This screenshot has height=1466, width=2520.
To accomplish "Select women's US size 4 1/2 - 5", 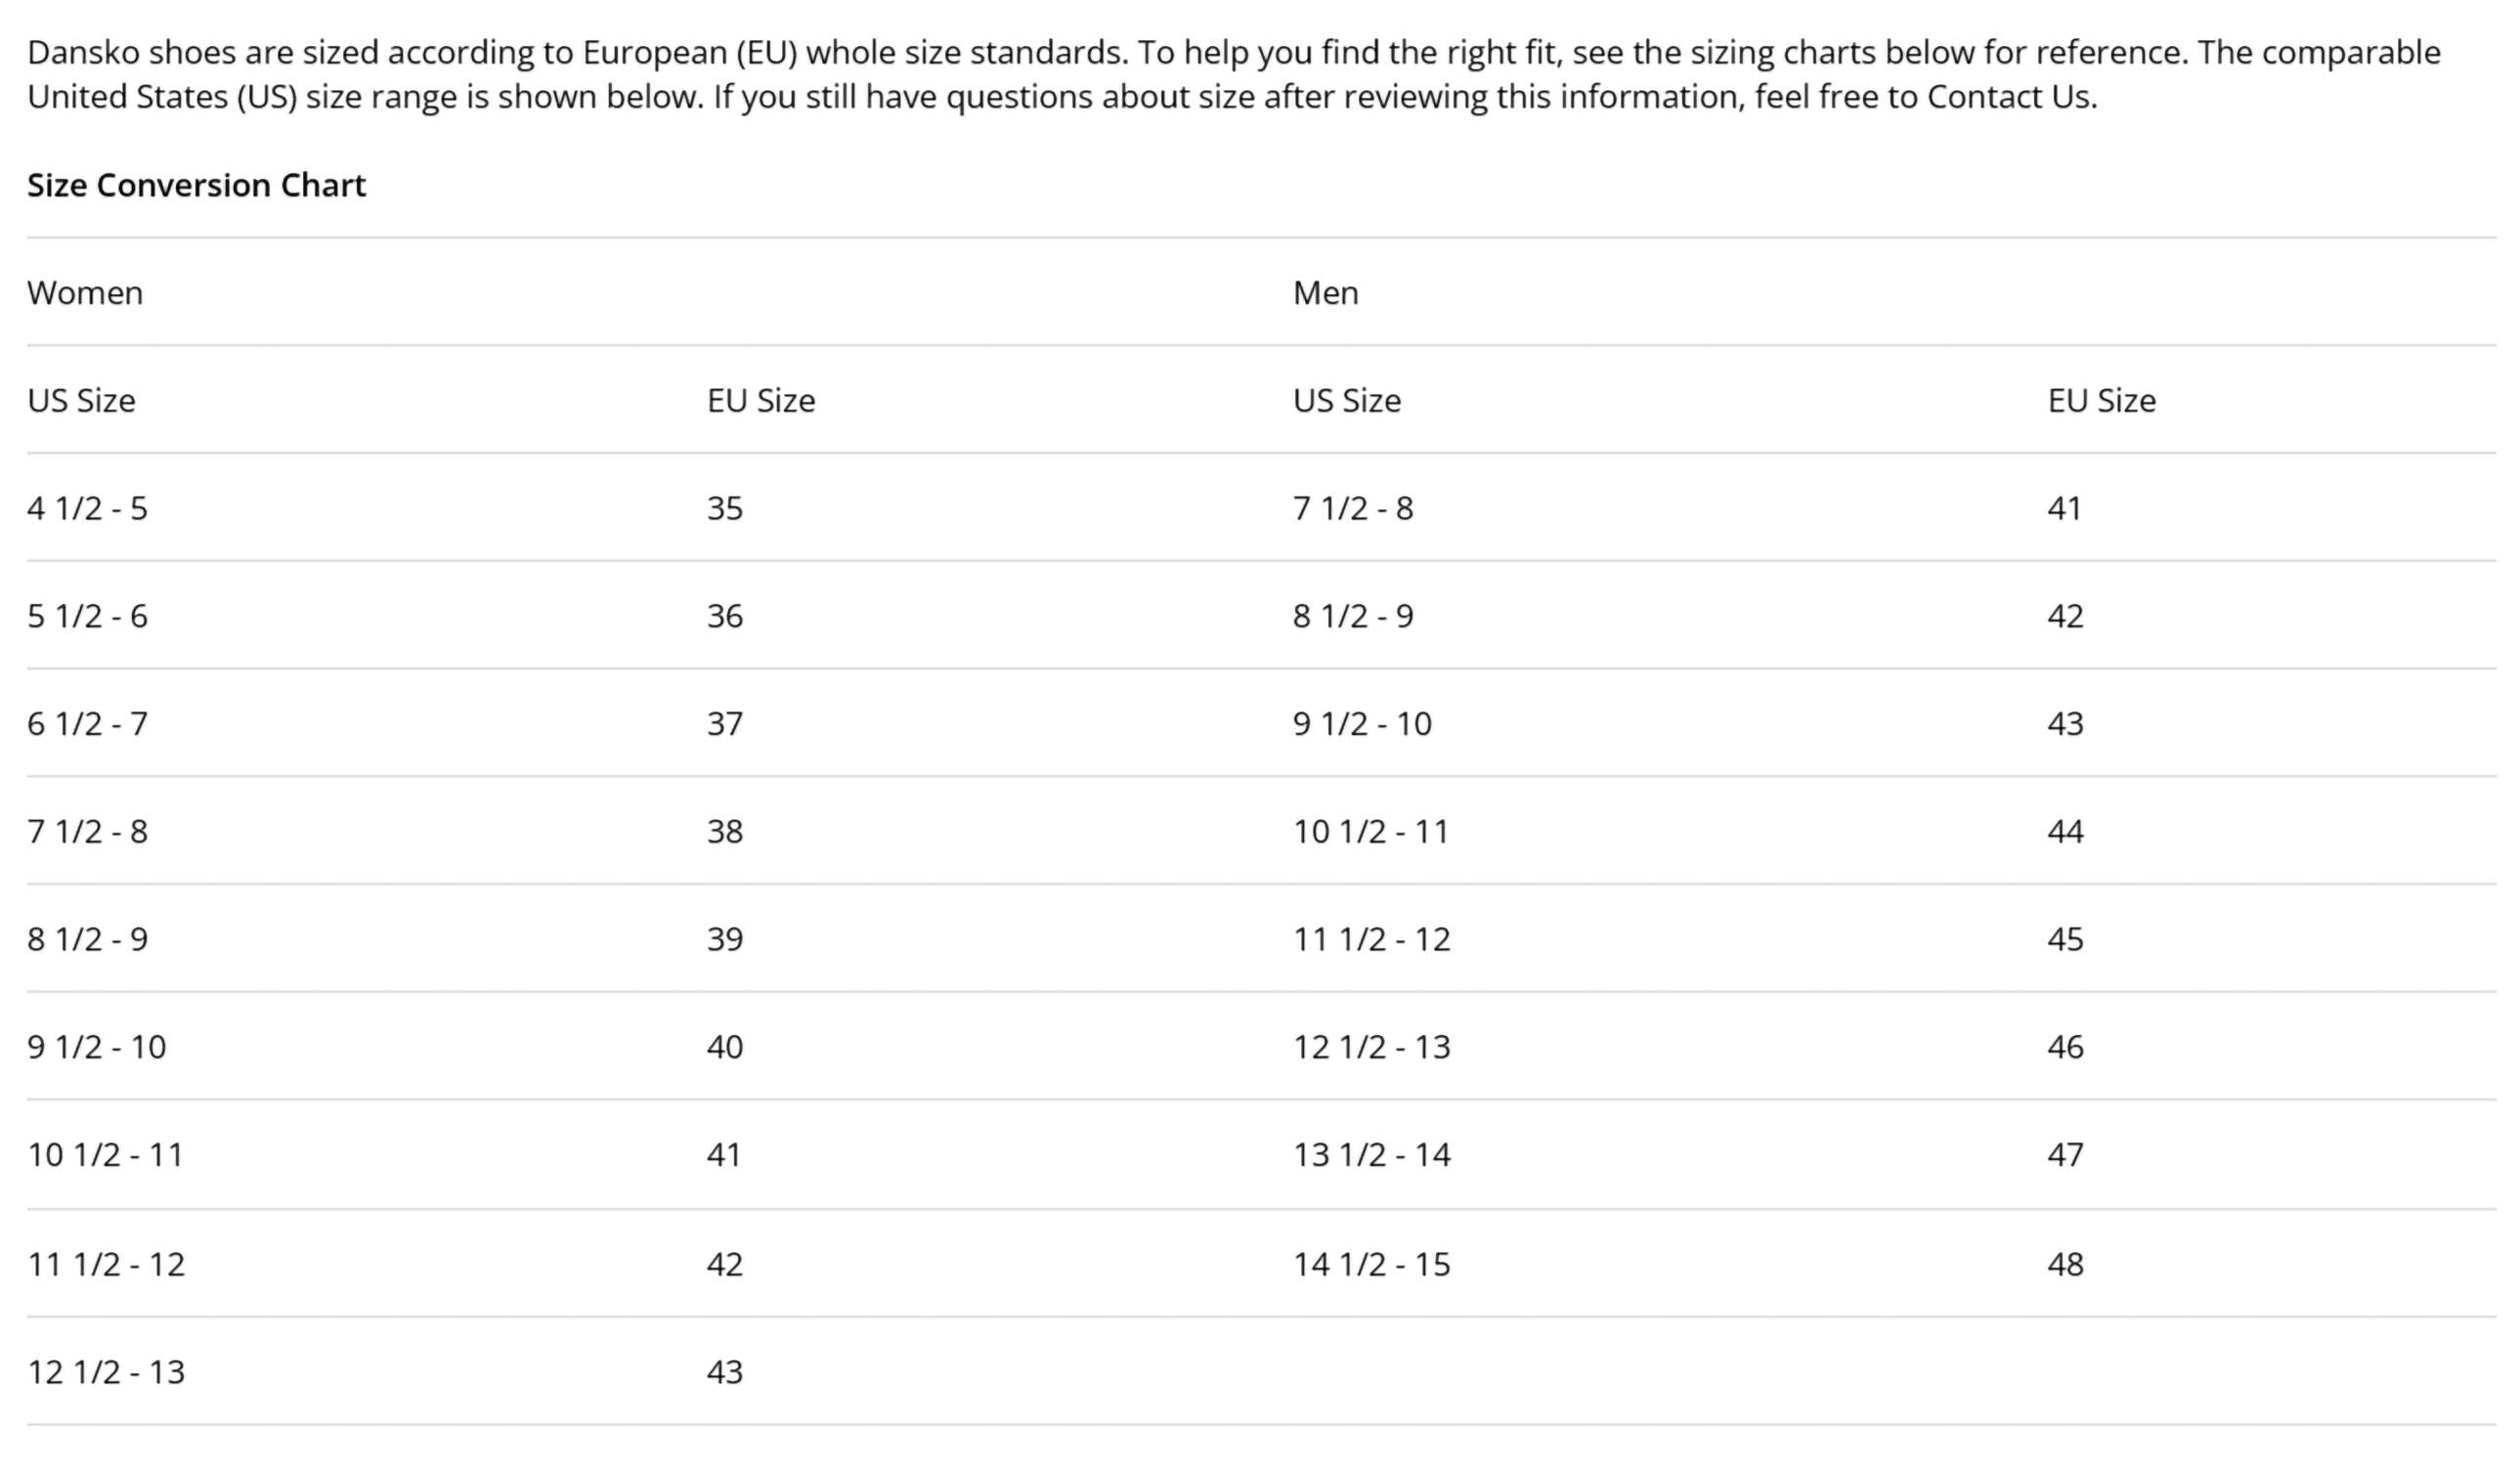I will point(87,509).
